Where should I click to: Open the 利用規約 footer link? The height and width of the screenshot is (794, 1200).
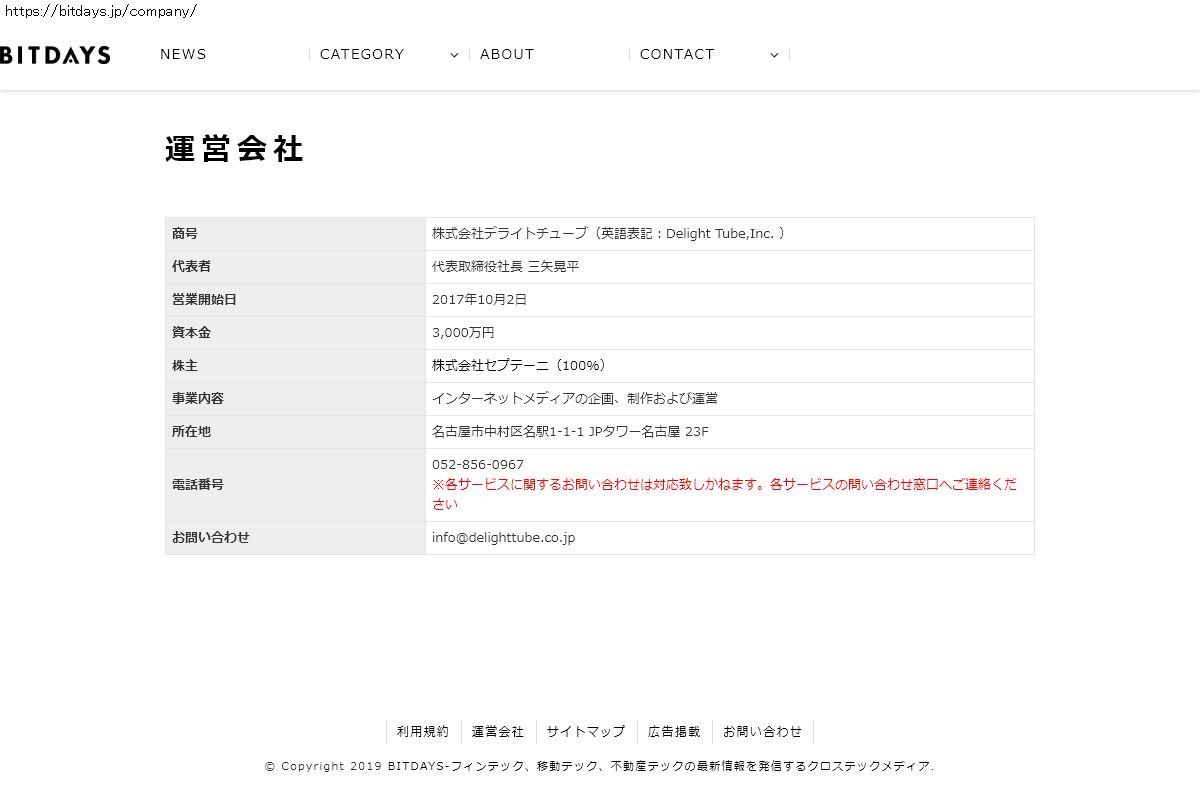click(423, 732)
